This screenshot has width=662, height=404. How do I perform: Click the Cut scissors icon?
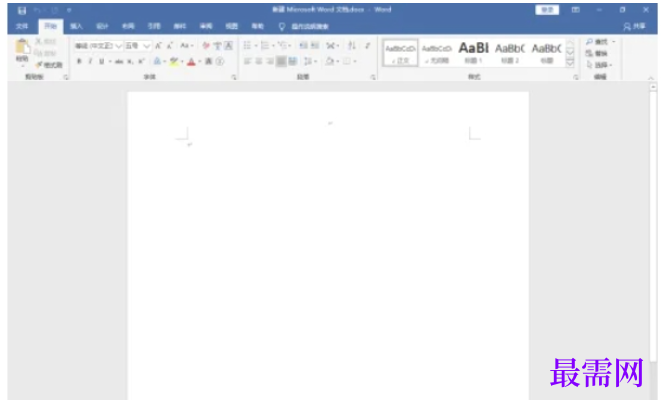(38, 41)
